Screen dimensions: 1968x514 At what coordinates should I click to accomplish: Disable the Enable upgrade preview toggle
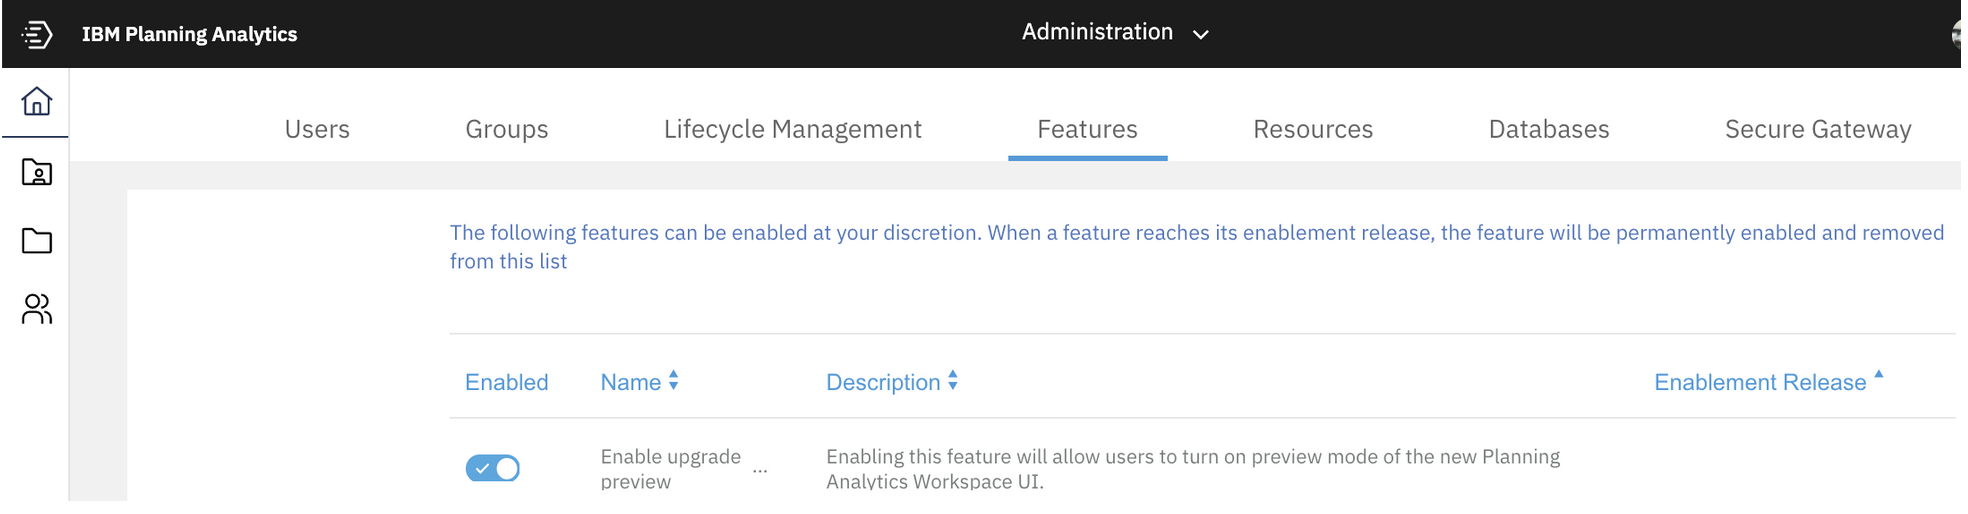coord(493,468)
